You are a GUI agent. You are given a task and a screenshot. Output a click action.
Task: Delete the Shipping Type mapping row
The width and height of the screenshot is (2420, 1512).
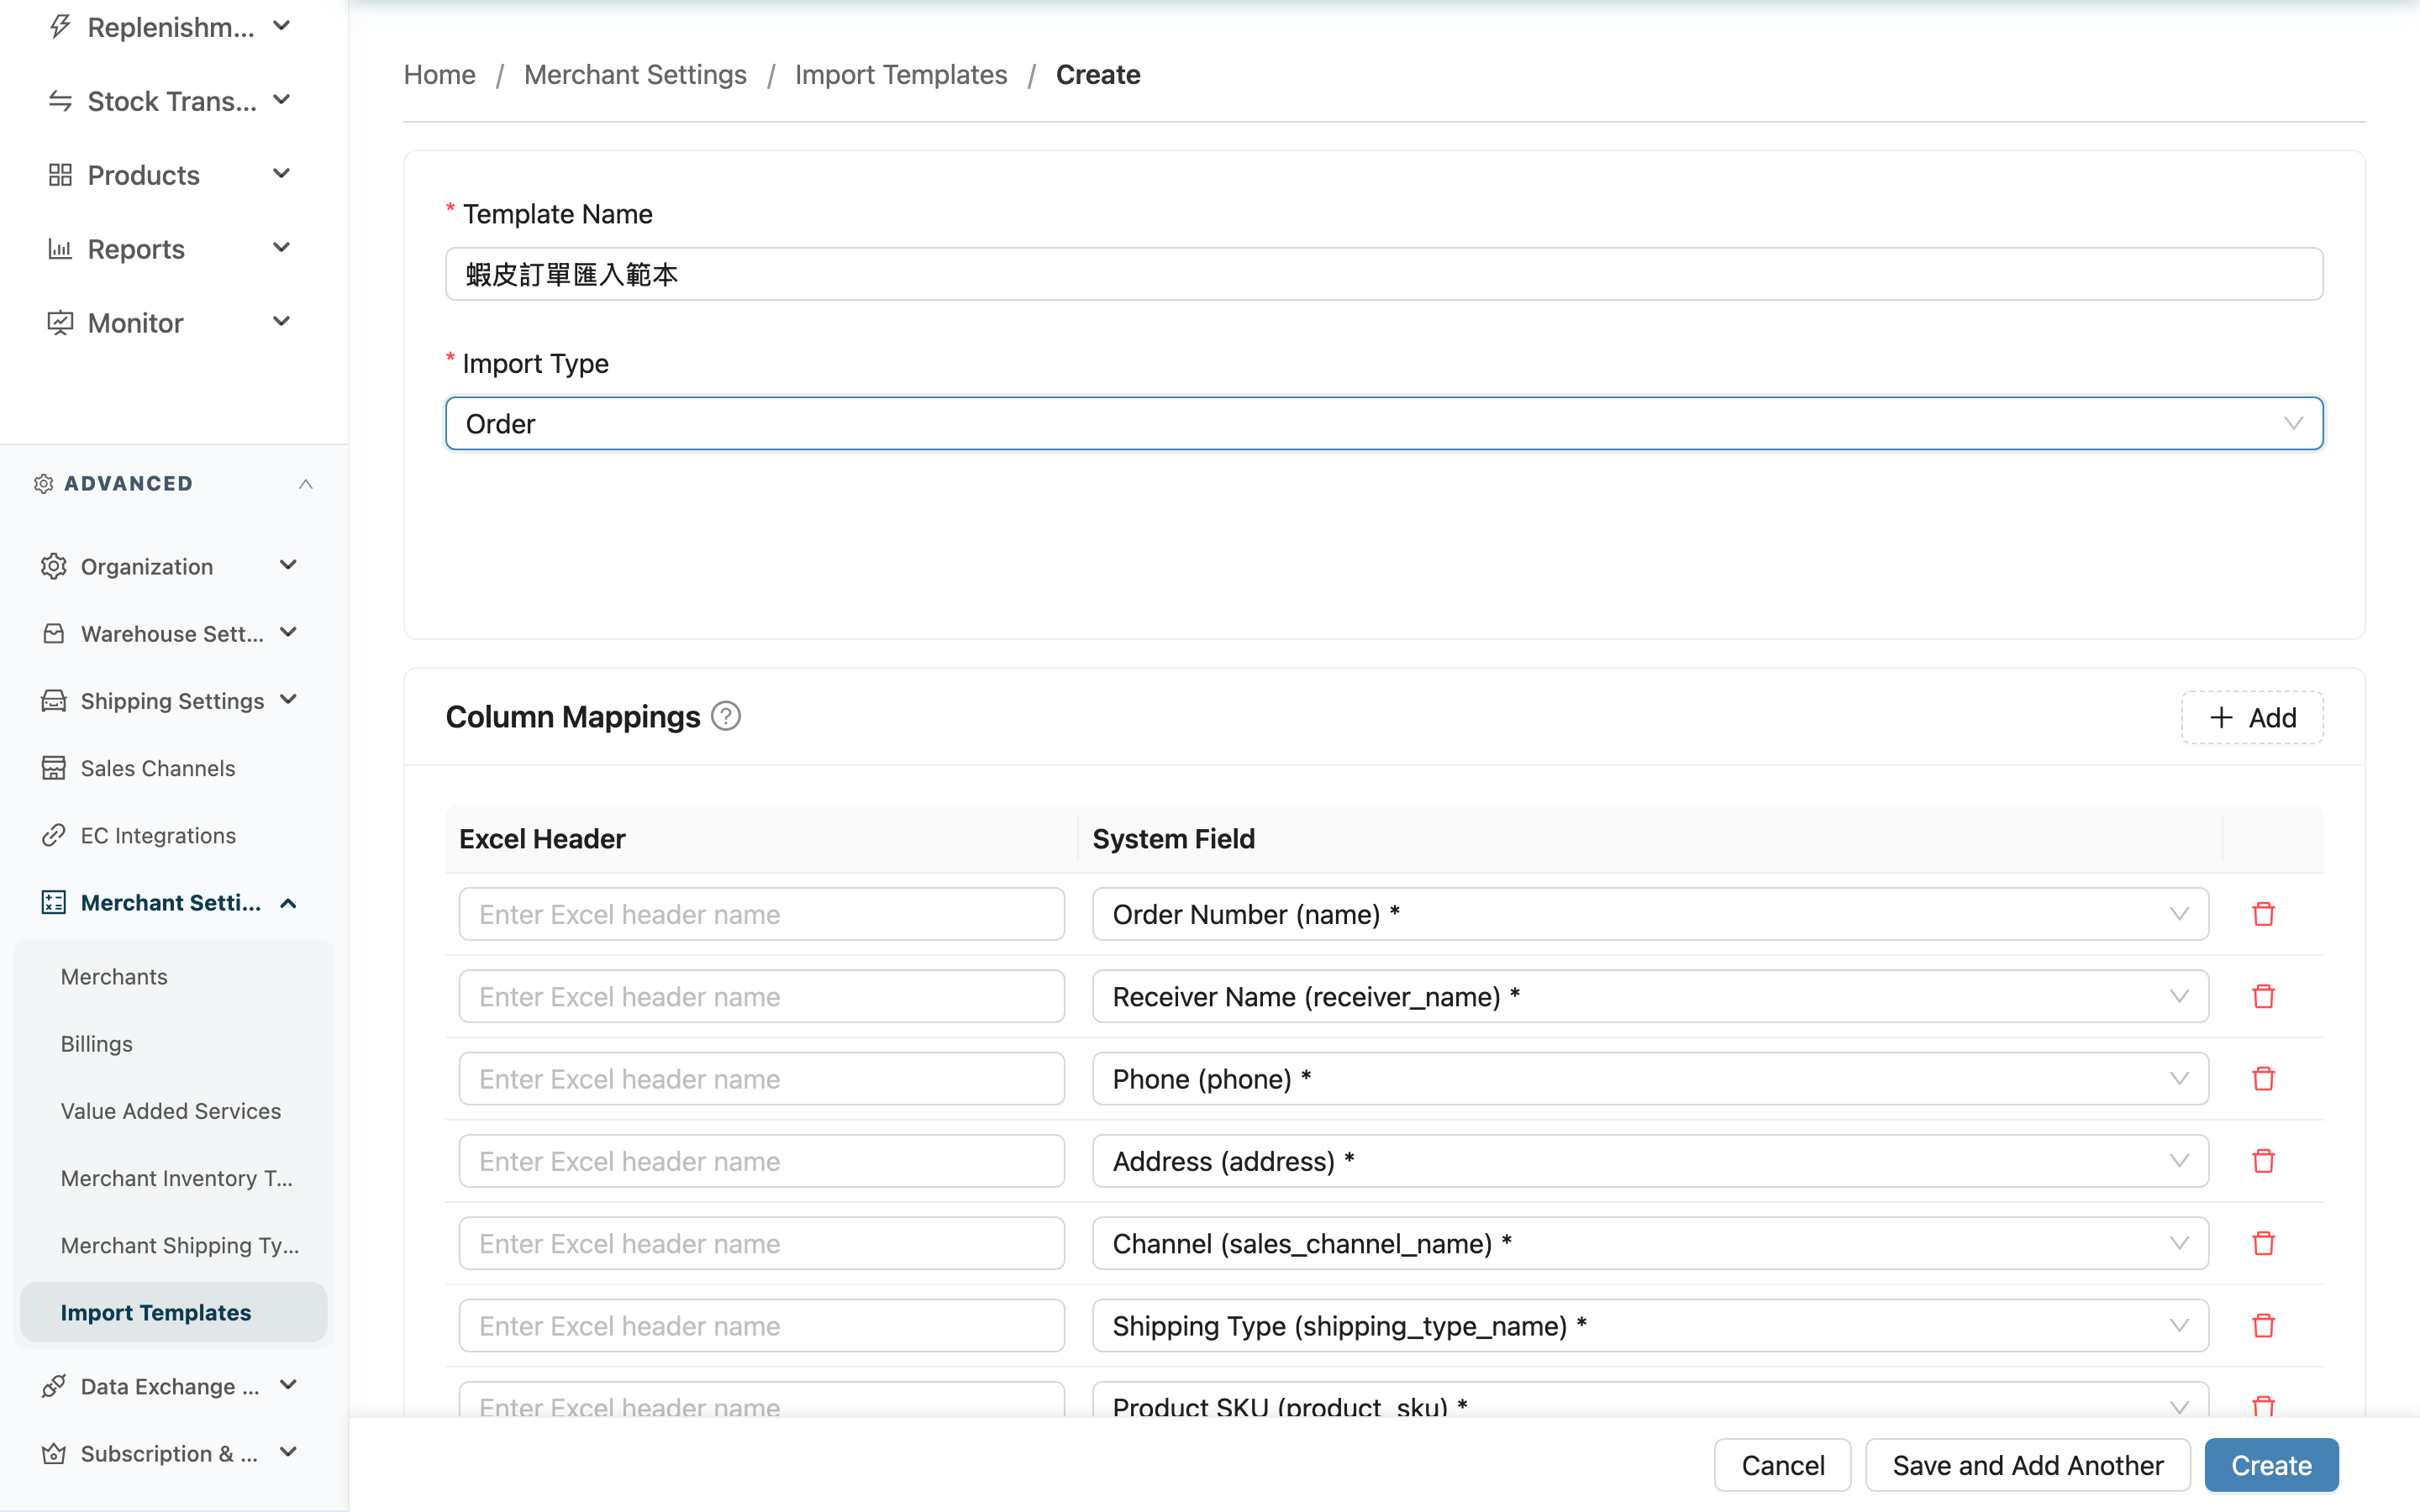2263,1325
